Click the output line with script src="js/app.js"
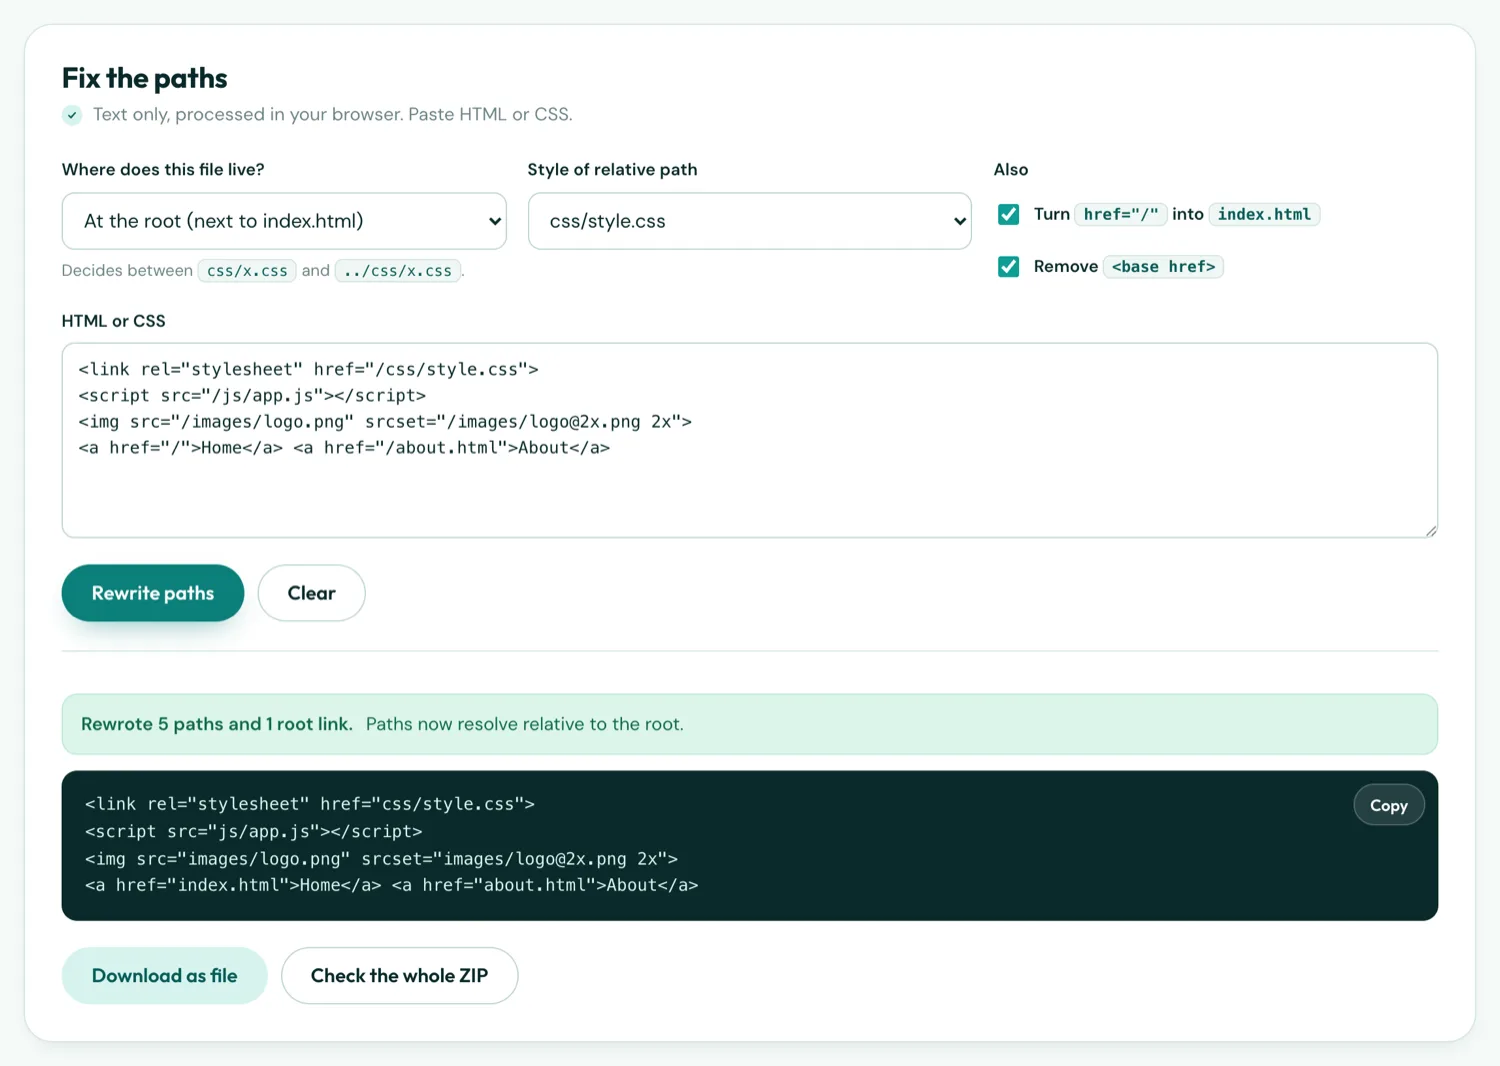Image resolution: width=1500 pixels, height=1066 pixels. 254,832
